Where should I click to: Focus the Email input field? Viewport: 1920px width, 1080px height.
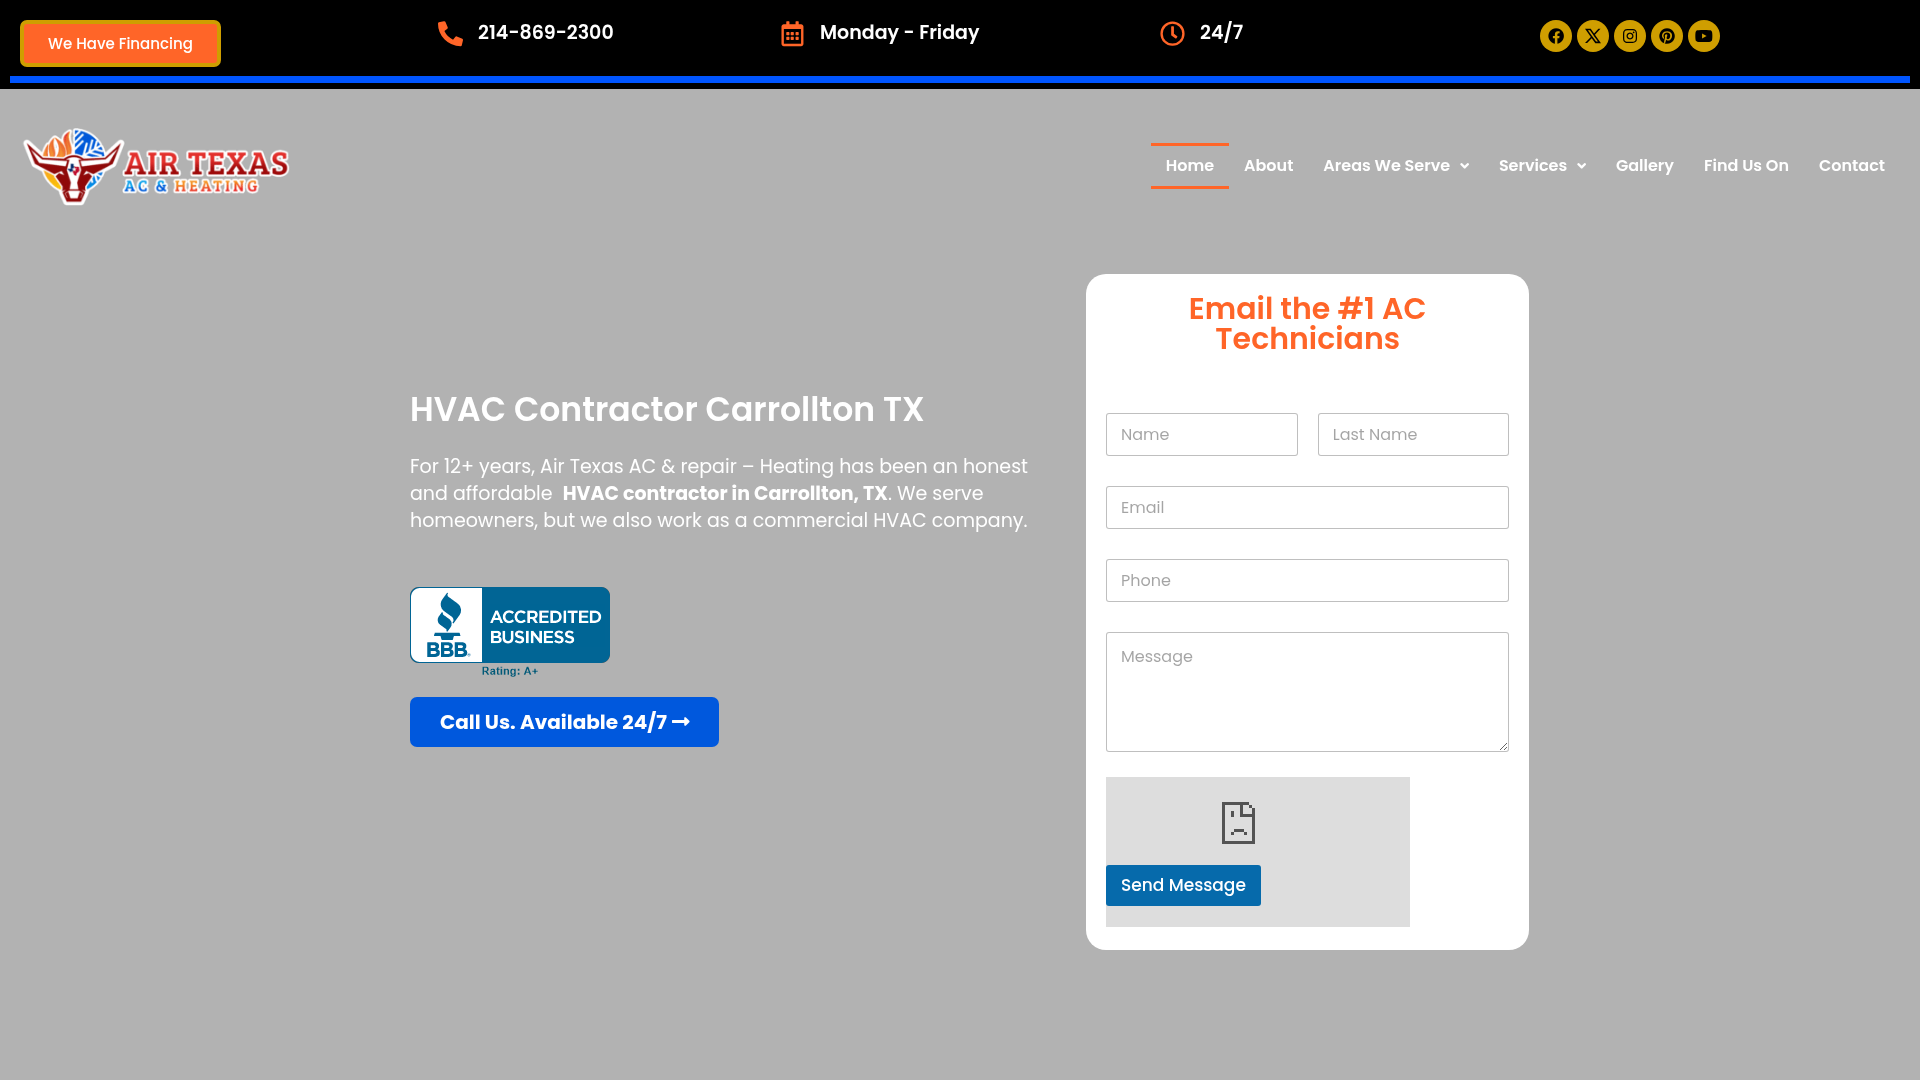pyautogui.click(x=1306, y=508)
